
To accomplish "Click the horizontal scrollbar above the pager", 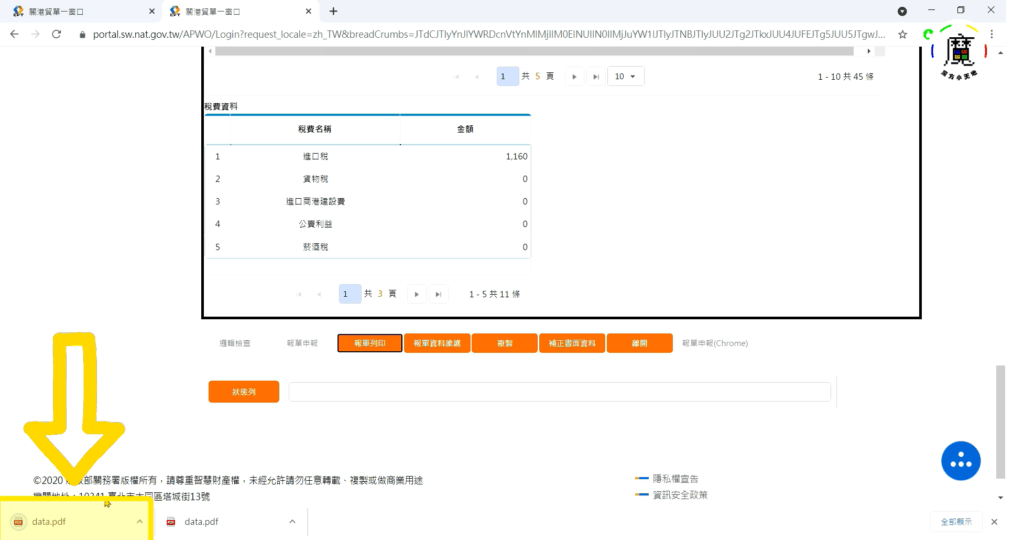I will tap(534, 51).
